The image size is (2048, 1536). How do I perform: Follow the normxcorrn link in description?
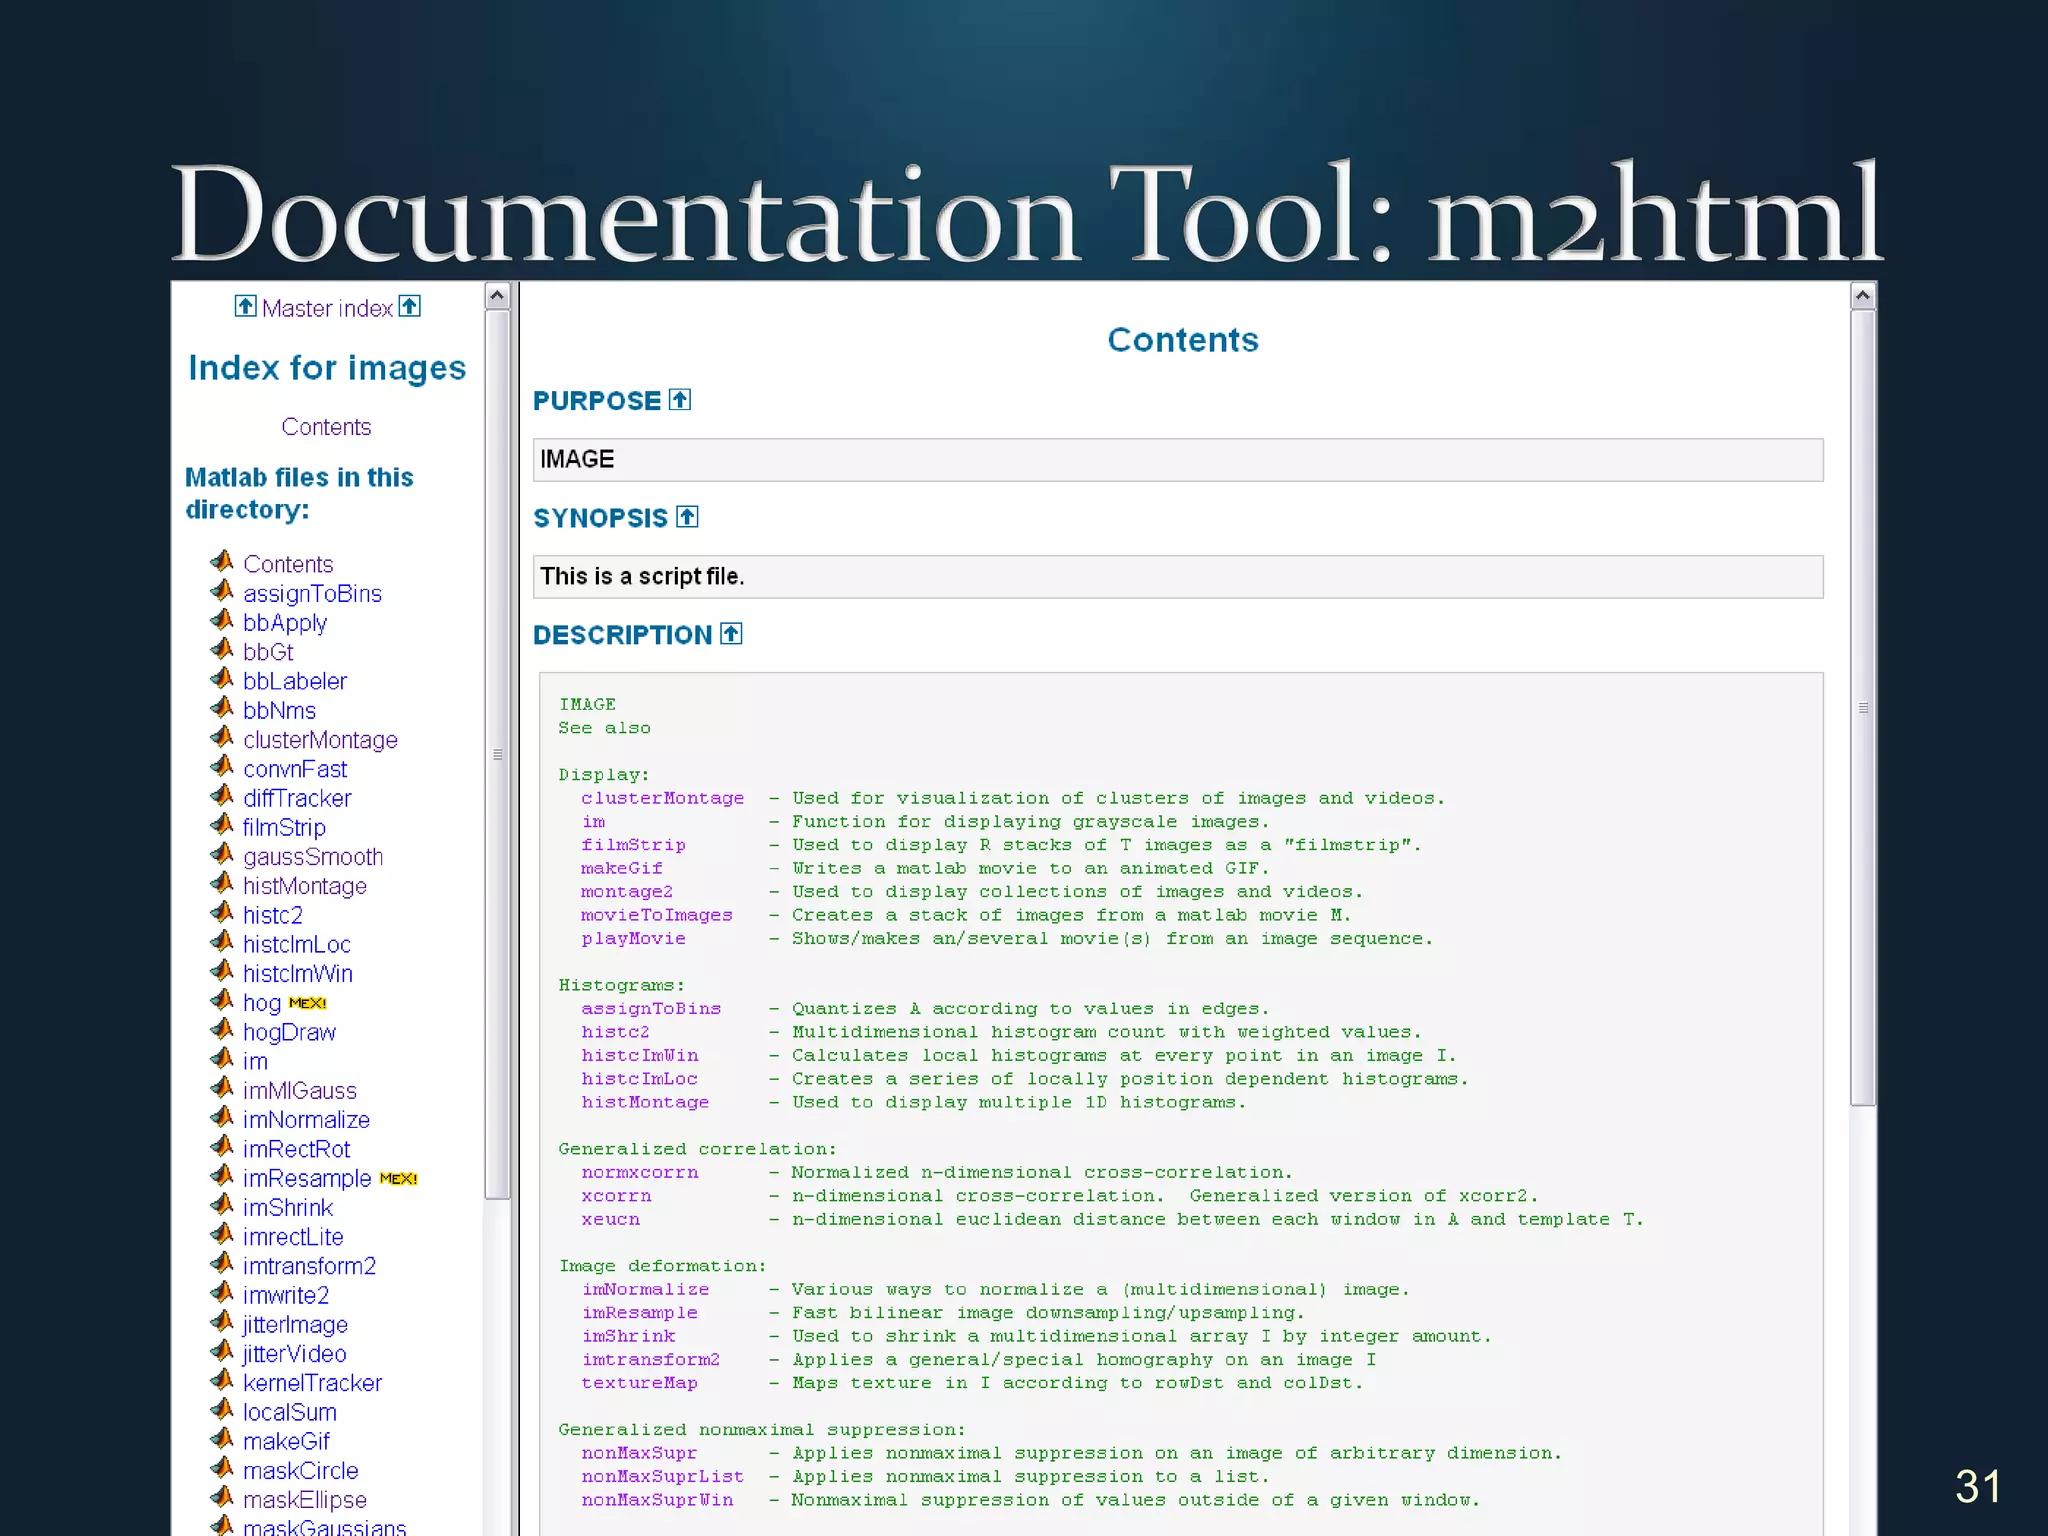click(x=640, y=1172)
